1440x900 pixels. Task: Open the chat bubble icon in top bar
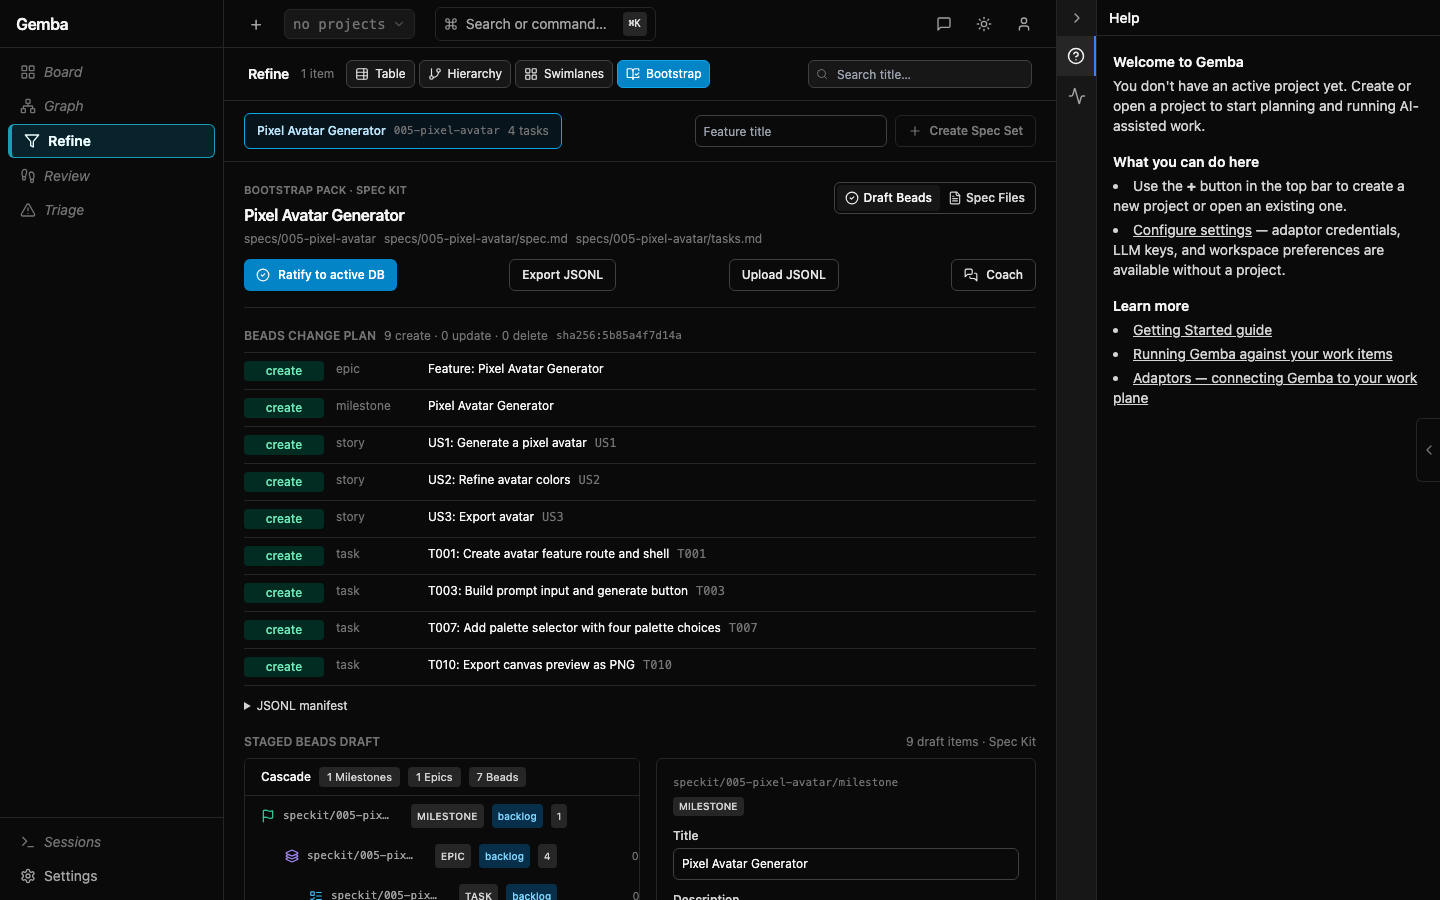pos(943,24)
